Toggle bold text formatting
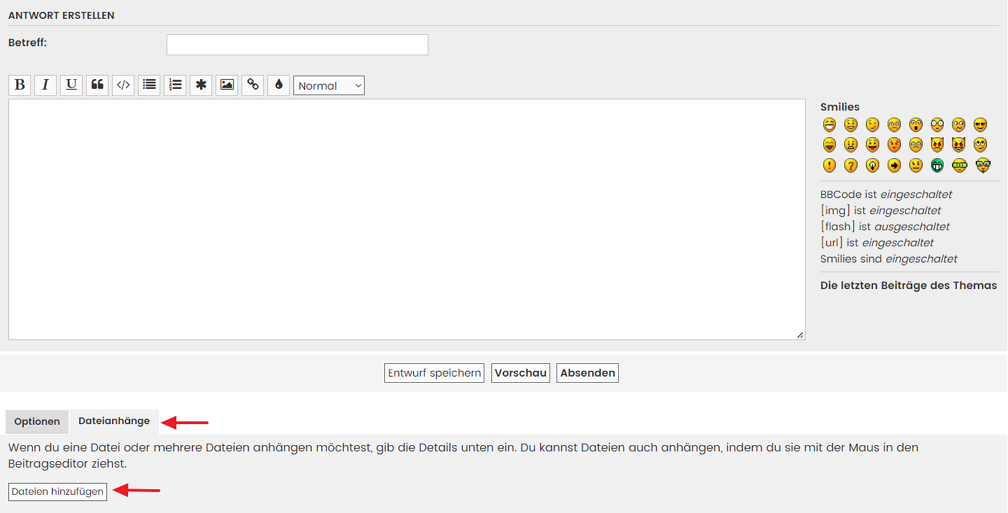Viewport: 1008px width, 513px height. (x=19, y=85)
